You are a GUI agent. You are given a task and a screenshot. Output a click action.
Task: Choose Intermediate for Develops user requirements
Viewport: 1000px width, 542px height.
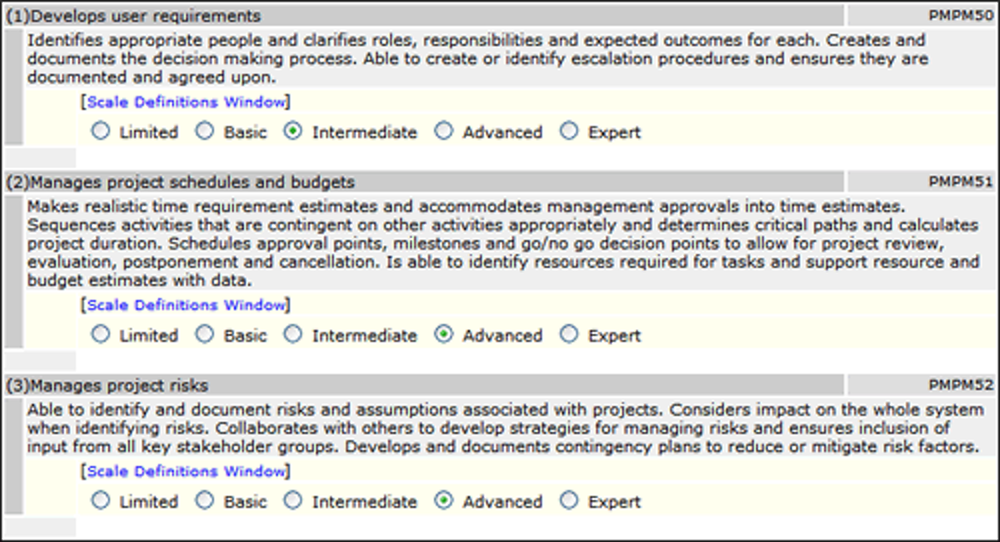pos(293,131)
